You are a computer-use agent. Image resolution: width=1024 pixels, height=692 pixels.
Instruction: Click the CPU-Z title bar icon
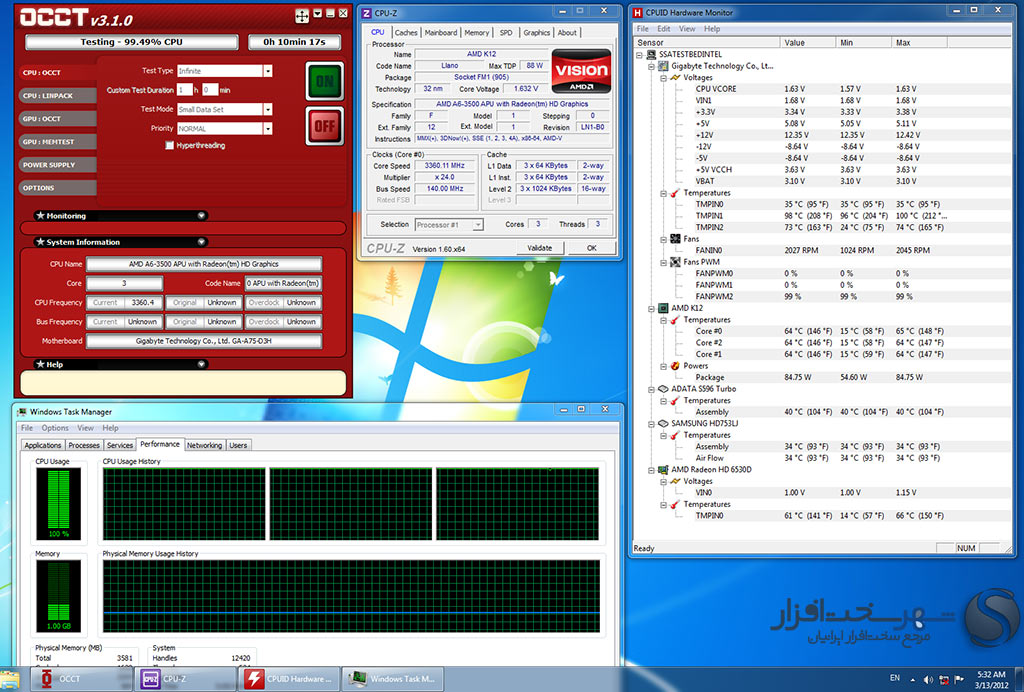click(366, 12)
